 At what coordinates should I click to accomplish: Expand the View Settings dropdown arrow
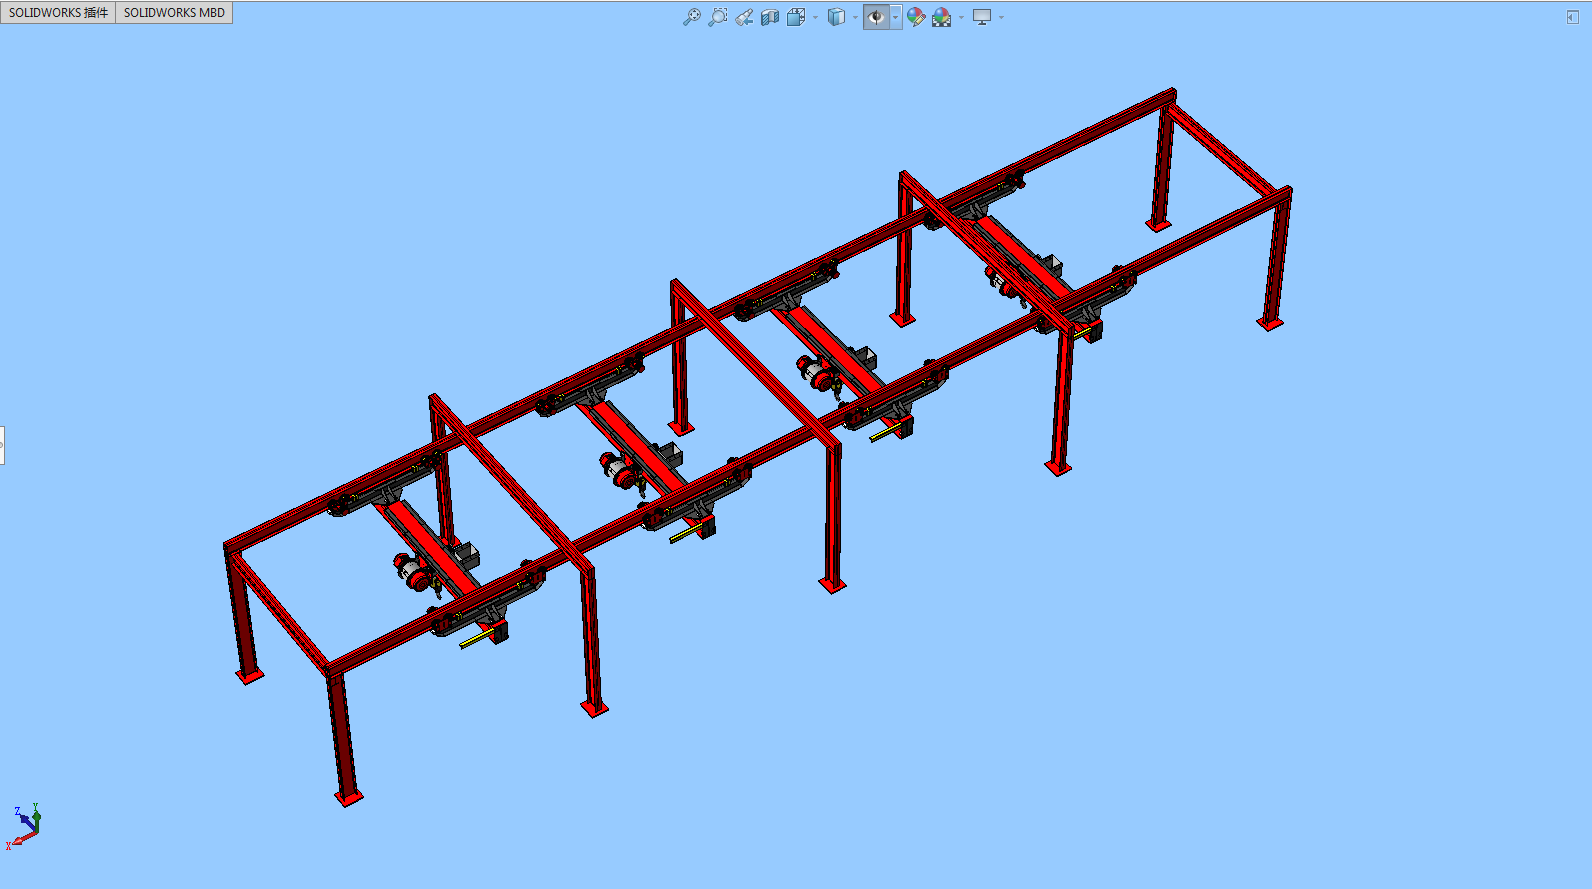pyautogui.click(x=1001, y=17)
